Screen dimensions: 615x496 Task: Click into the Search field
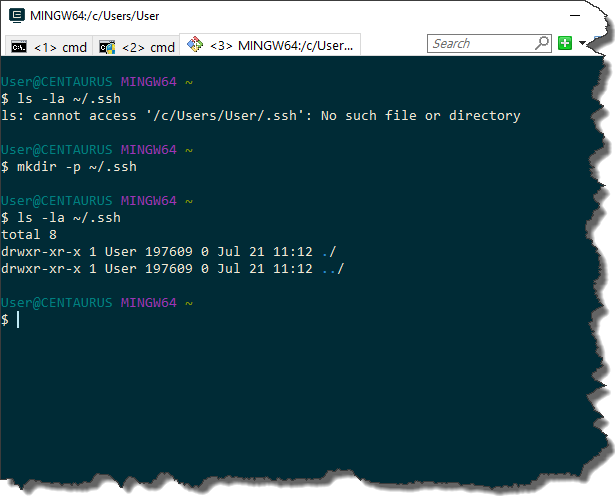tap(489, 43)
